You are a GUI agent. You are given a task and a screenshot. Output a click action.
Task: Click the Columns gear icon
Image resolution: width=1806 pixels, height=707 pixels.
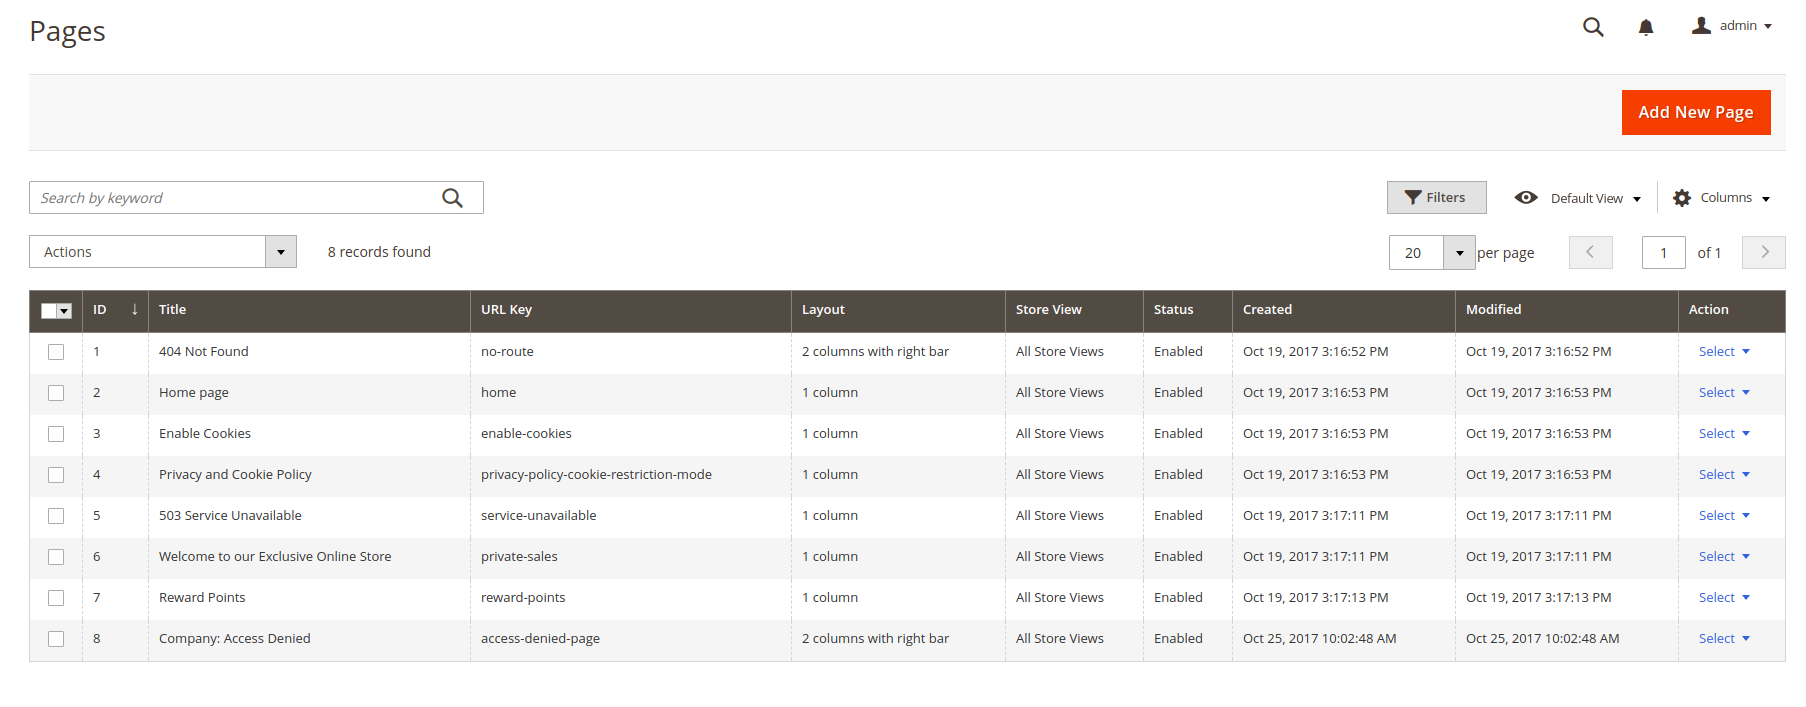pos(1682,198)
